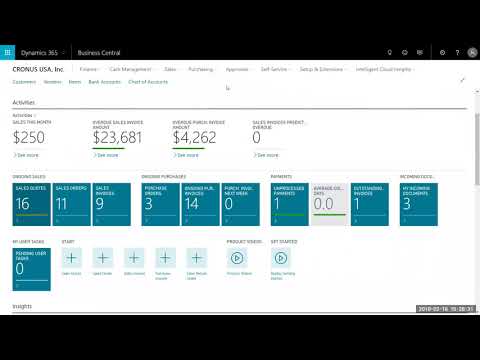Viewport: 480px width, 360px height.
Task: Click See more under Overdue Sales Invoice Amount
Action: tap(106, 155)
